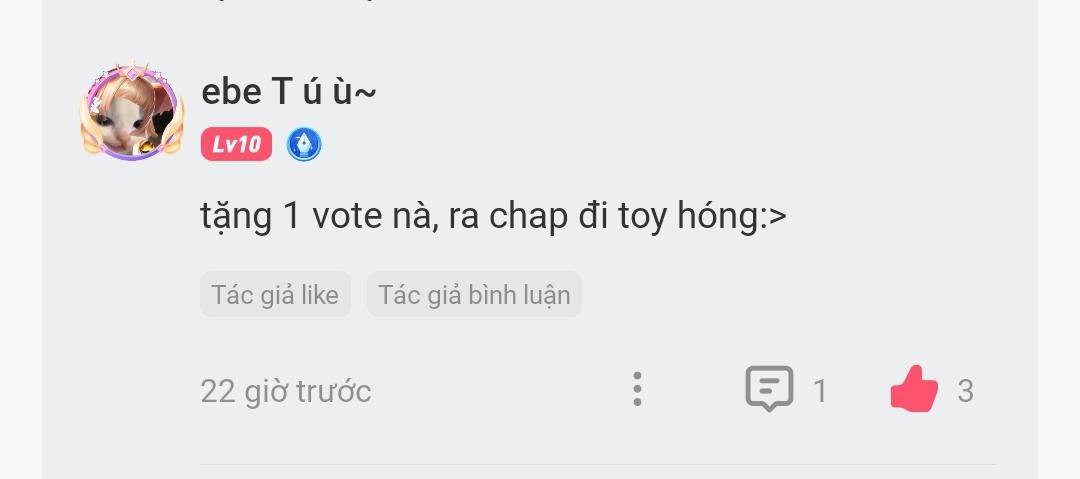Click the "Tác giả like" tag
Viewport: 1080px width, 479px height.
coord(276,295)
